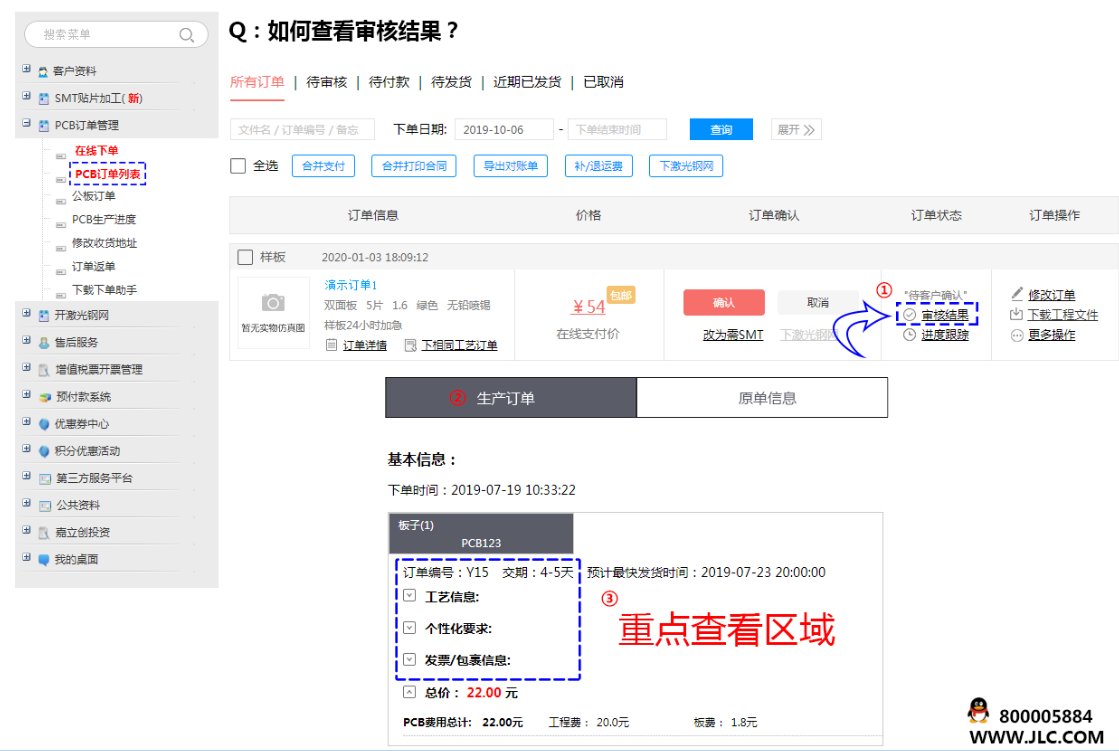Tick the 样板 order checkbox
Viewport: 1119px width, 751px height.
point(245,257)
